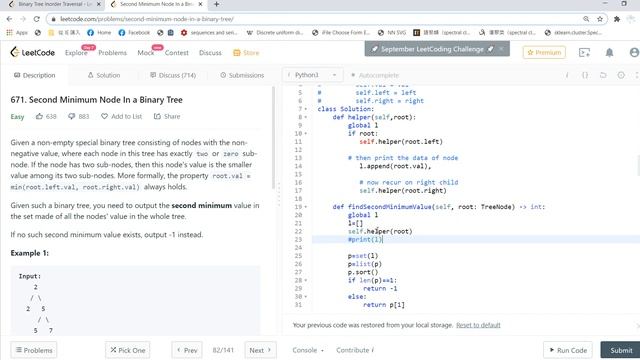Open the NN SVG bookmark
This screenshot has height=360, width=640.
(392, 32)
